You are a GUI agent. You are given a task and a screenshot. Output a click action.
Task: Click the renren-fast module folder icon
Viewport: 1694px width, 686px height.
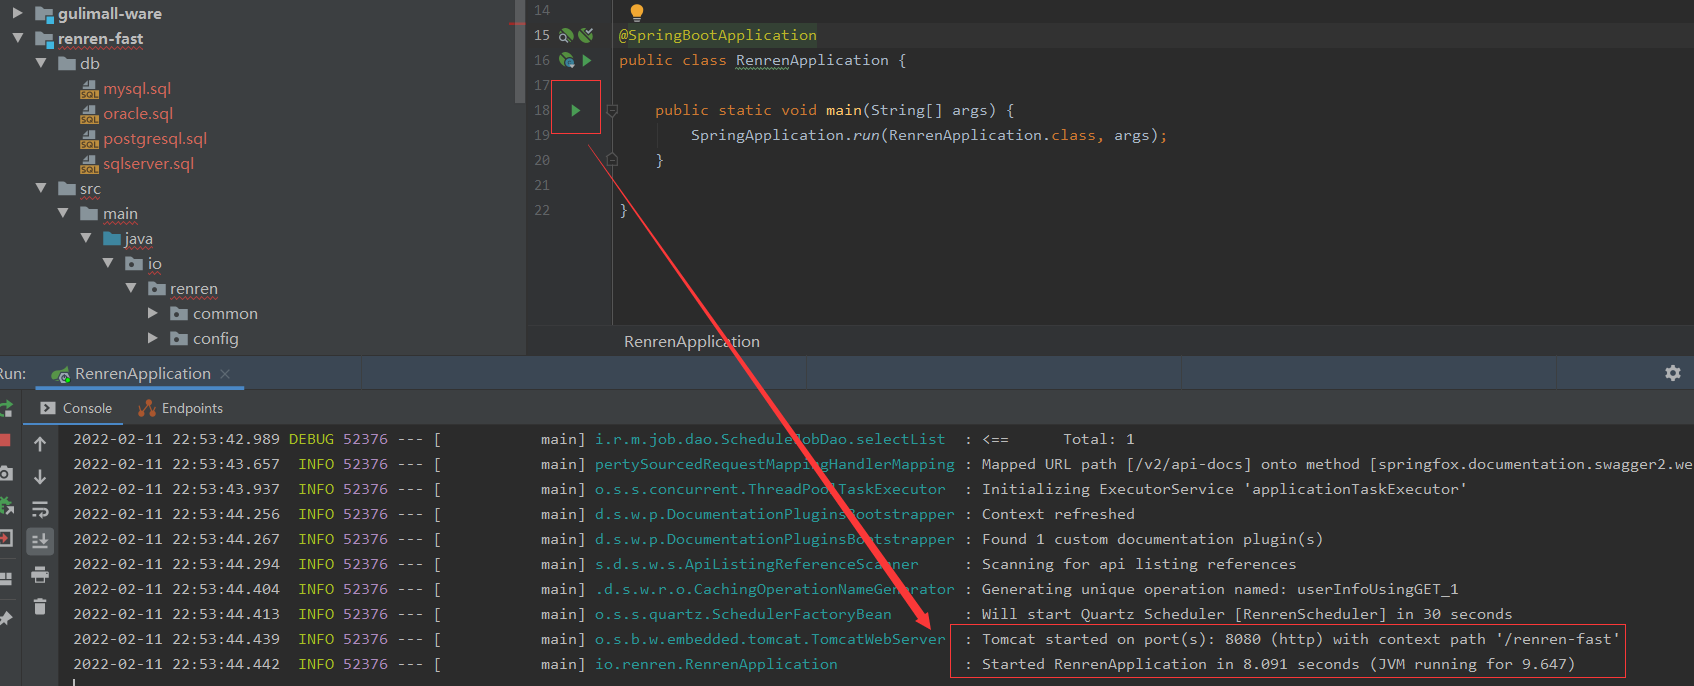pyautogui.click(x=44, y=39)
